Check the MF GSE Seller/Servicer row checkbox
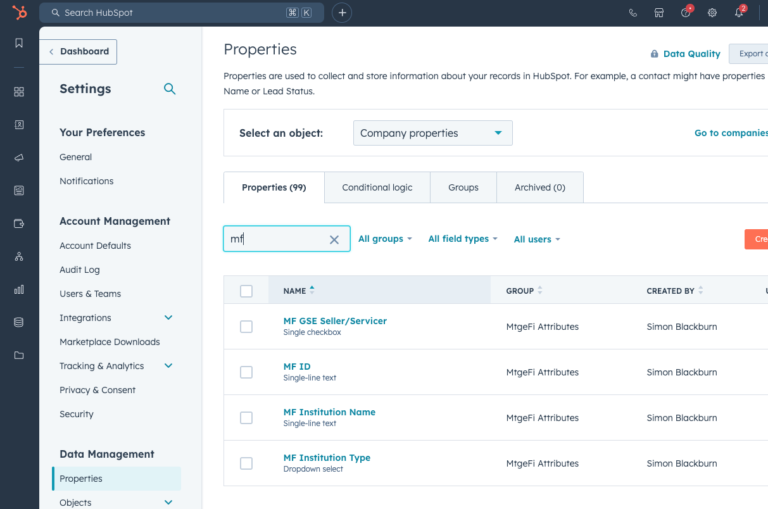The height and width of the screenshot is (509, 768). [246, 327]
